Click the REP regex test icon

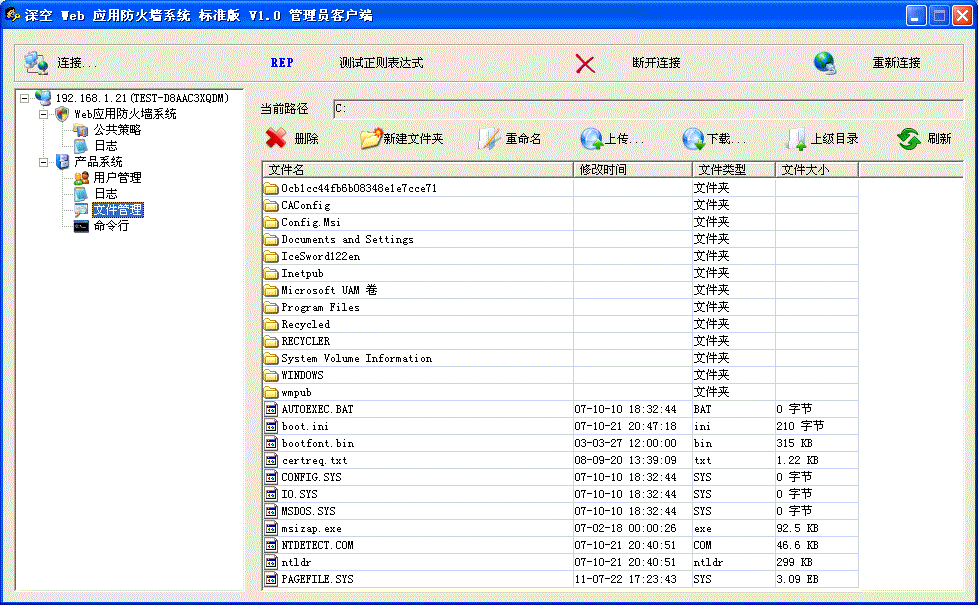[x=282, y=63]
